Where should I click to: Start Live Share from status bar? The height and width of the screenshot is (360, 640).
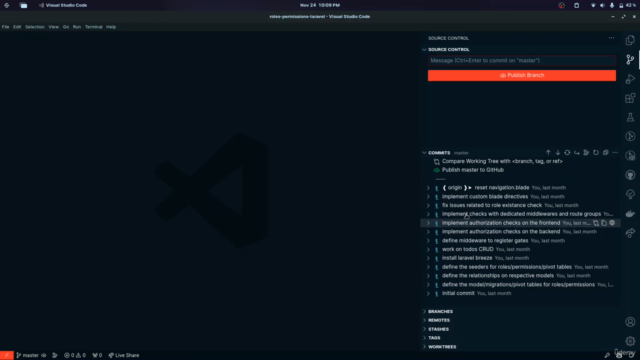coord(124,356)
